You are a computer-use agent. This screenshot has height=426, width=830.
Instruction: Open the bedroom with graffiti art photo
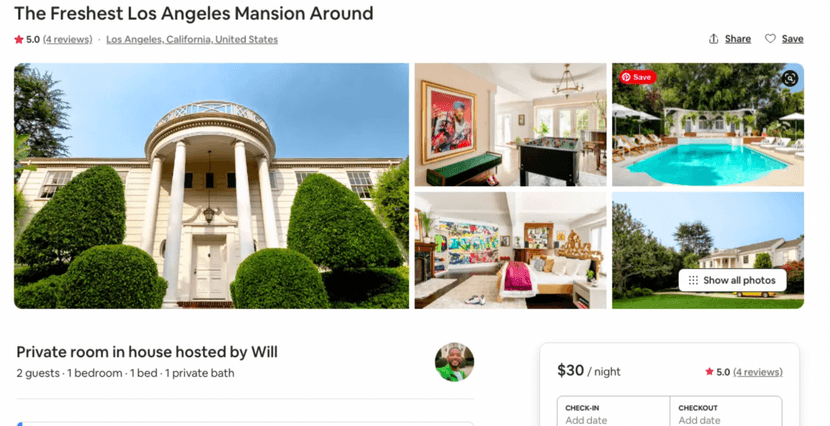tap(510, 250)
